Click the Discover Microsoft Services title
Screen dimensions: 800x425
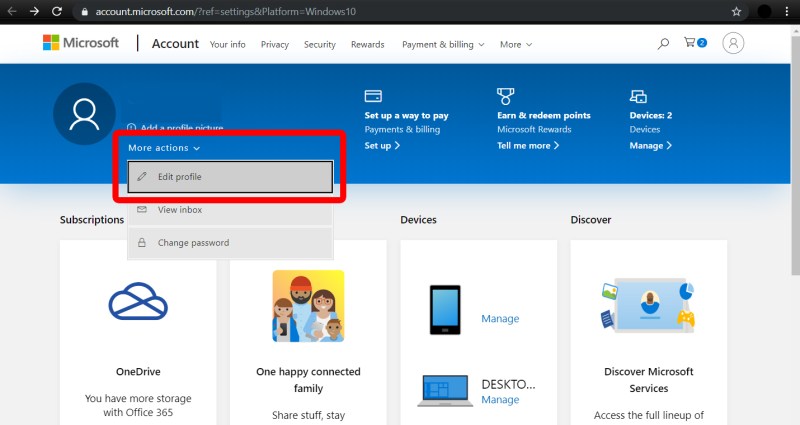point(648,380)
